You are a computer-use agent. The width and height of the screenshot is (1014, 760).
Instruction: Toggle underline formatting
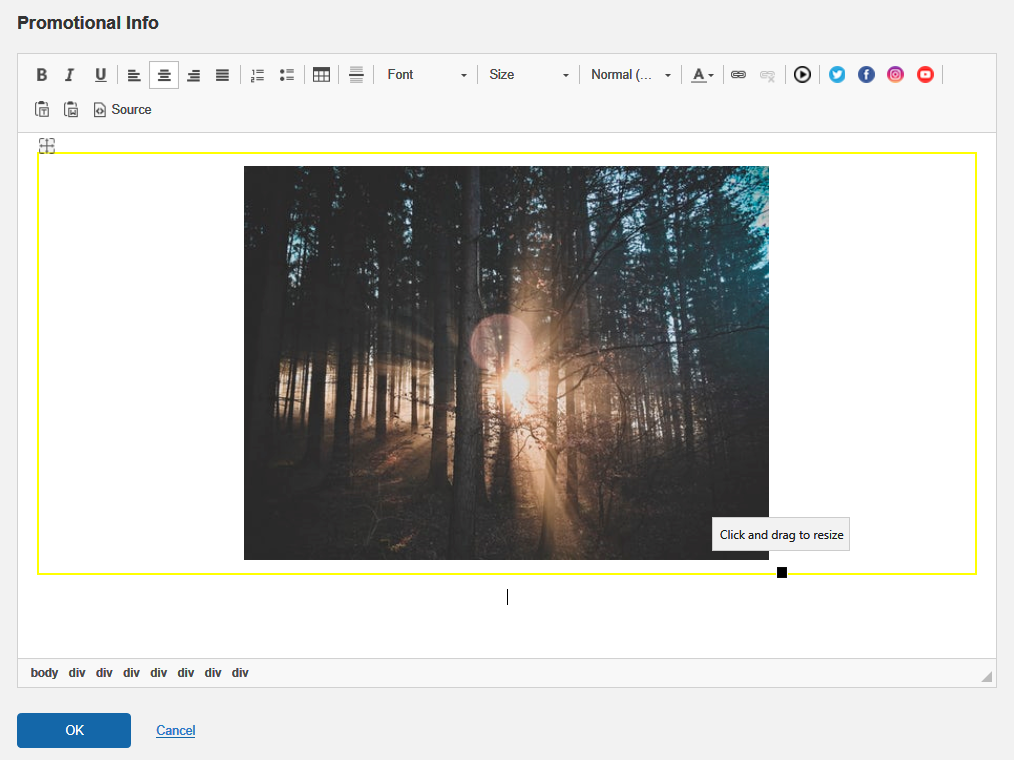100,75
